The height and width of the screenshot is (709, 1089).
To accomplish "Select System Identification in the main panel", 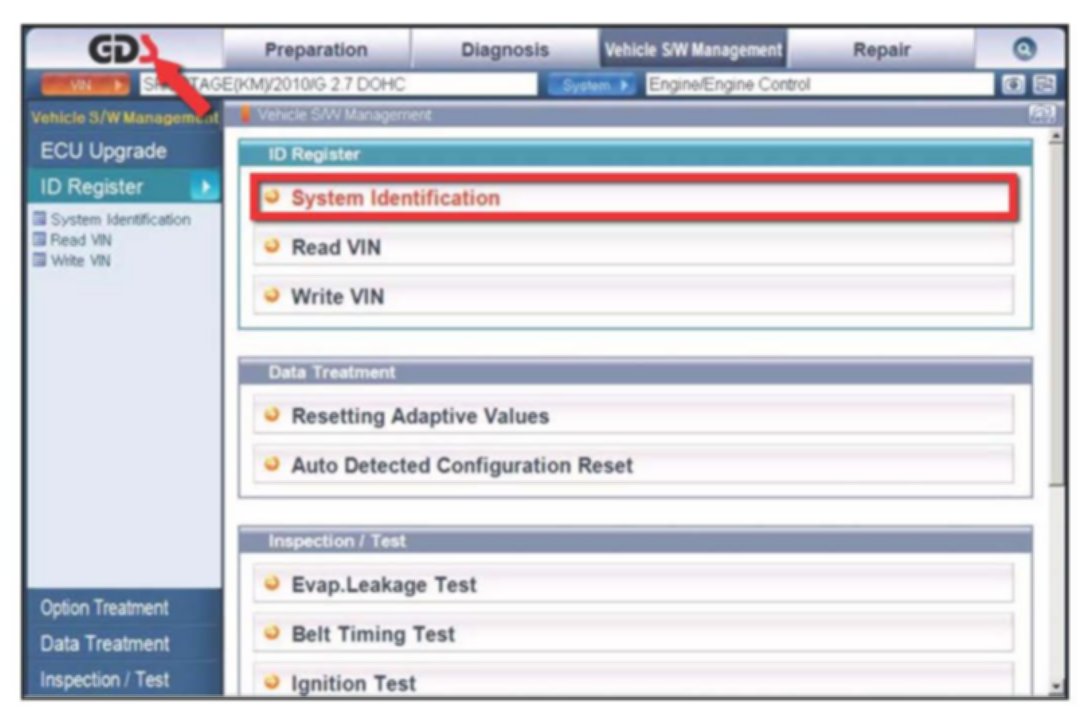I will click(395, 198).
